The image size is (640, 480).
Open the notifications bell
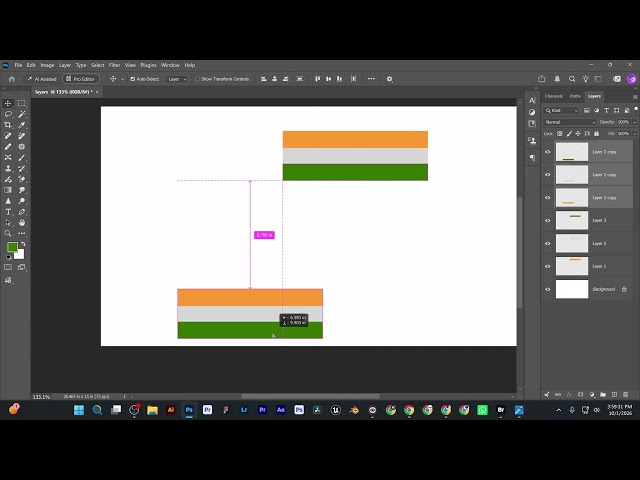[557, 79]
